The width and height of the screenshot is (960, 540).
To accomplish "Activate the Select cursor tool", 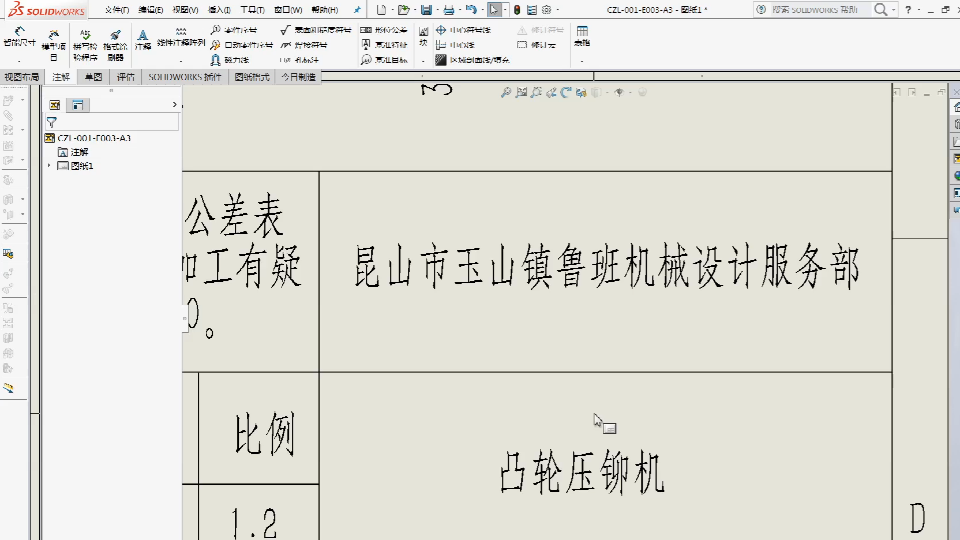I will tap(493, 10).
